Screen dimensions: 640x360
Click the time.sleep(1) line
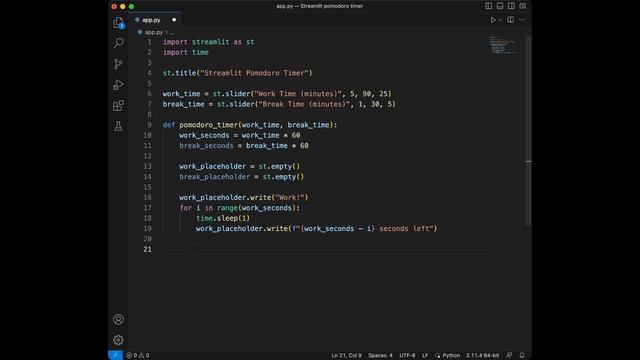(x=223, y=218)
